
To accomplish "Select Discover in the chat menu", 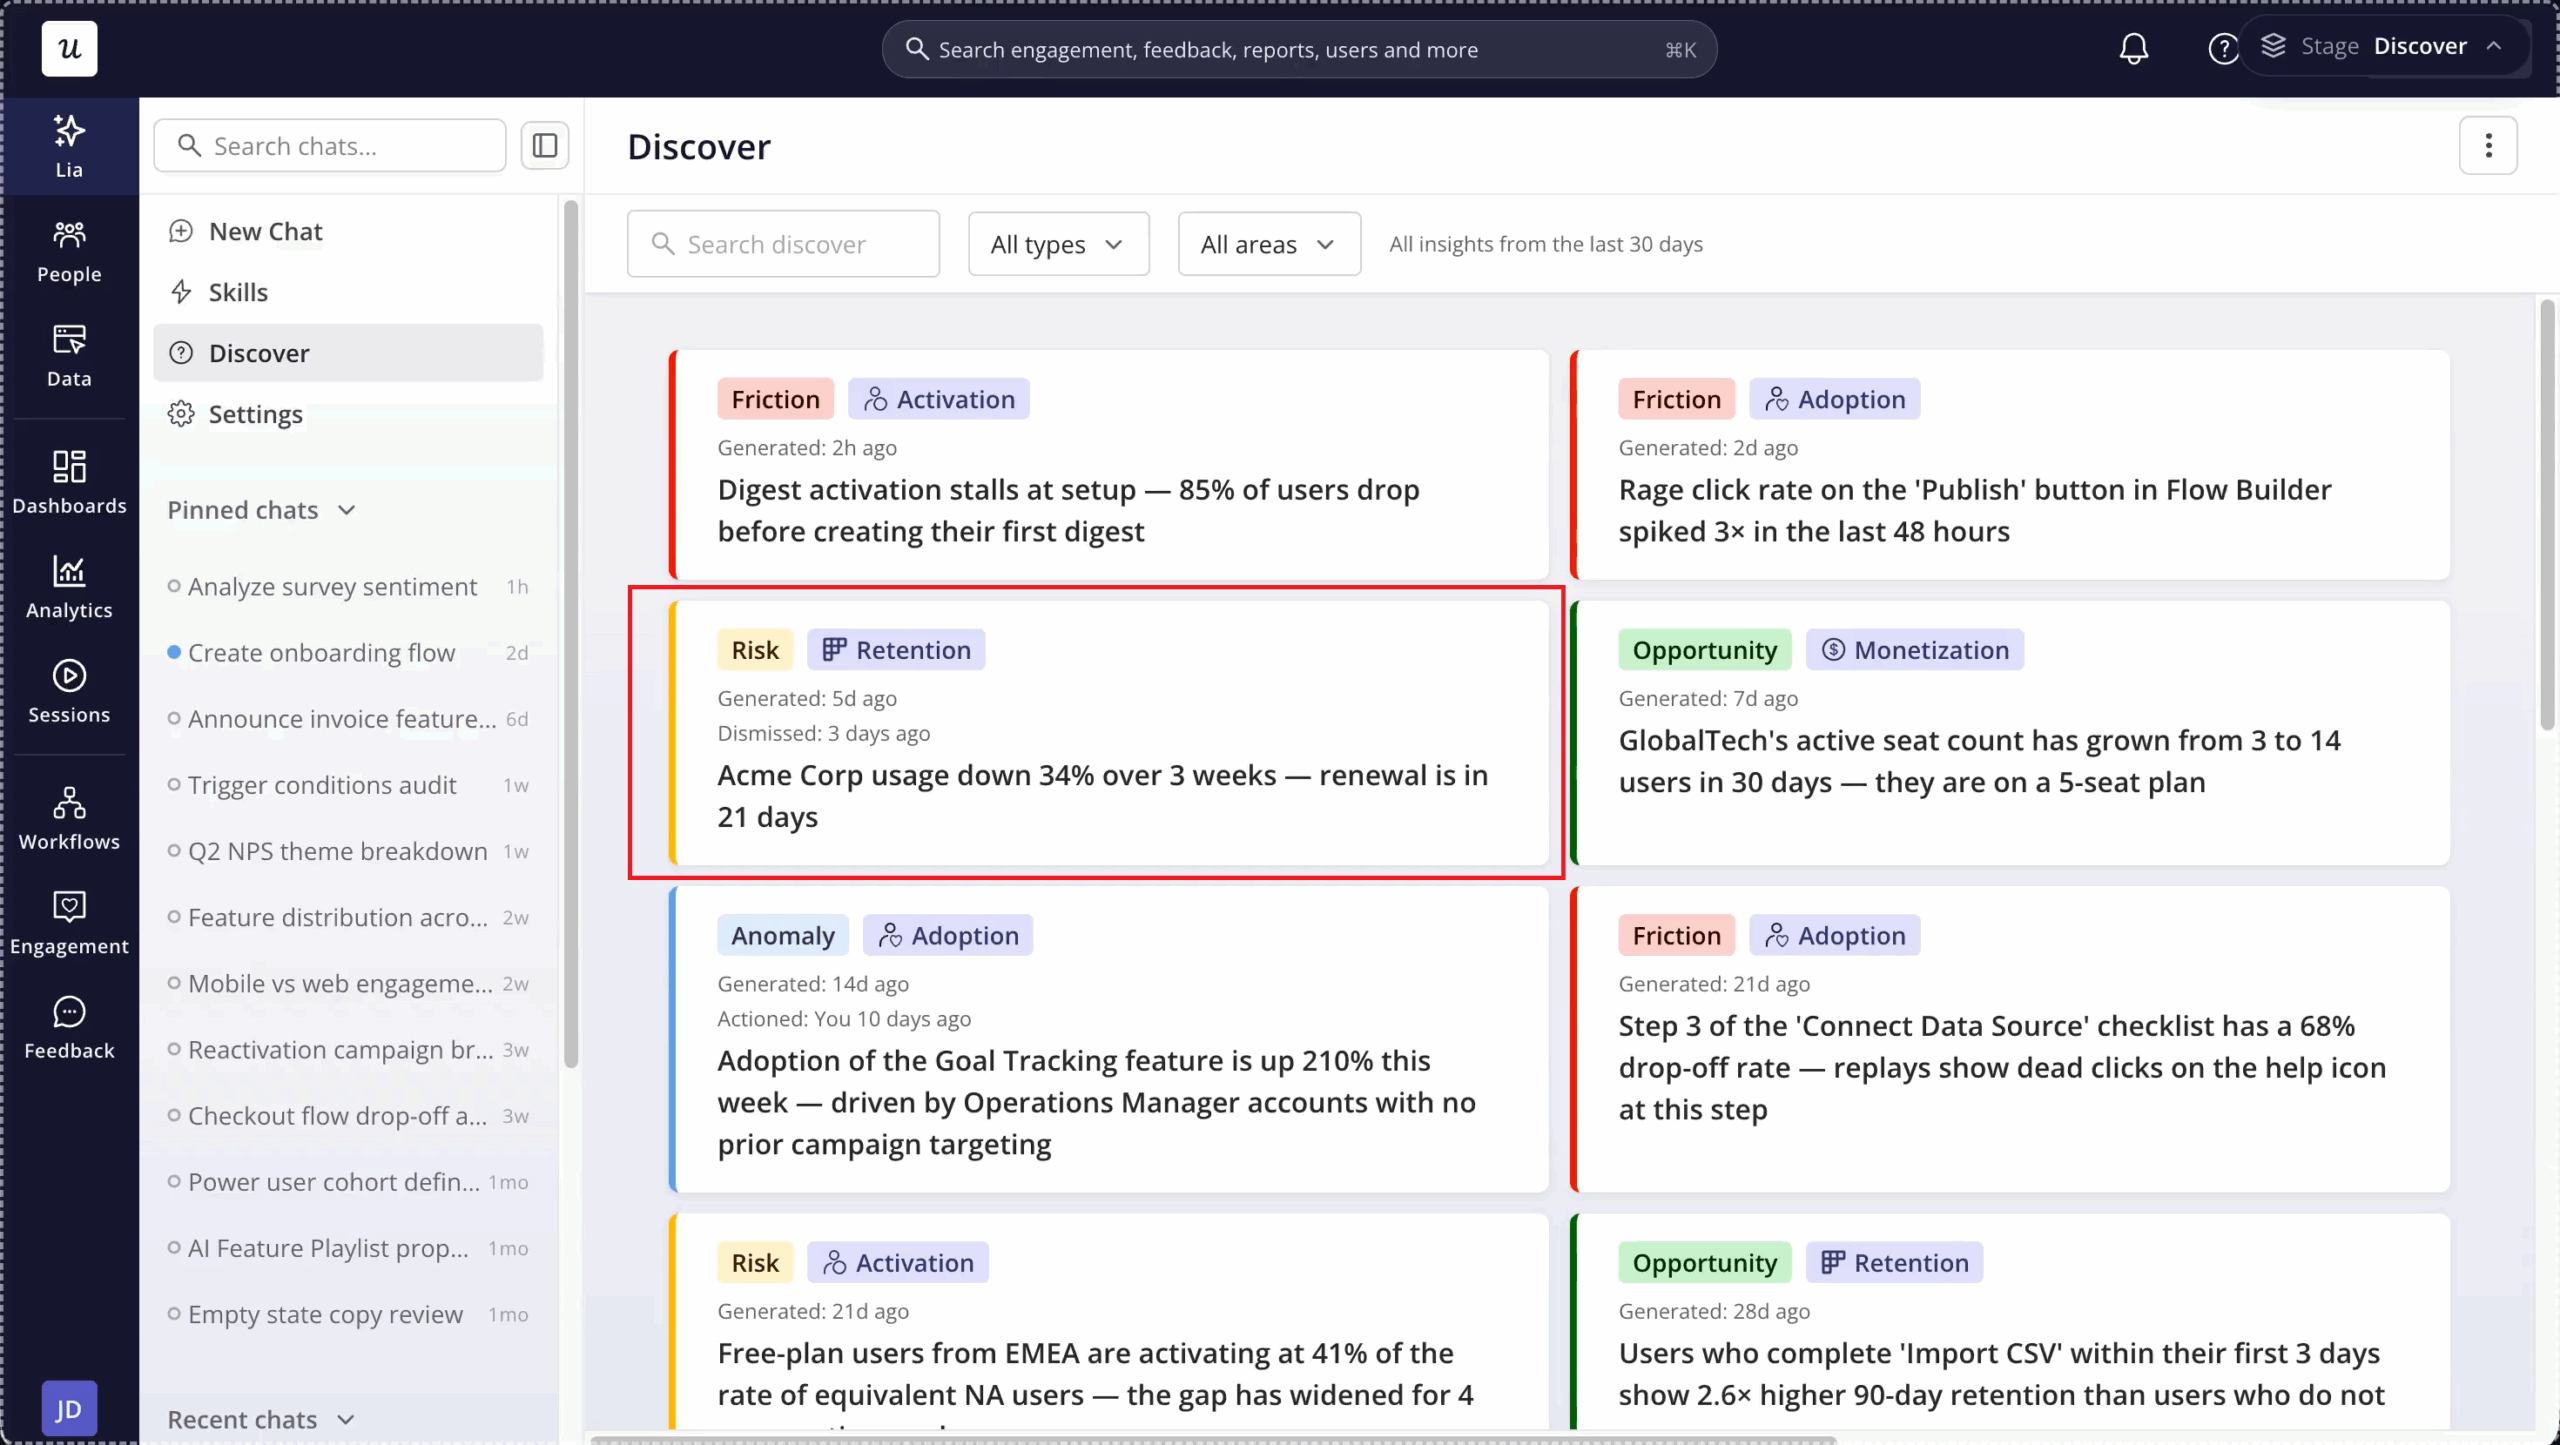I will tap(348, 353).
